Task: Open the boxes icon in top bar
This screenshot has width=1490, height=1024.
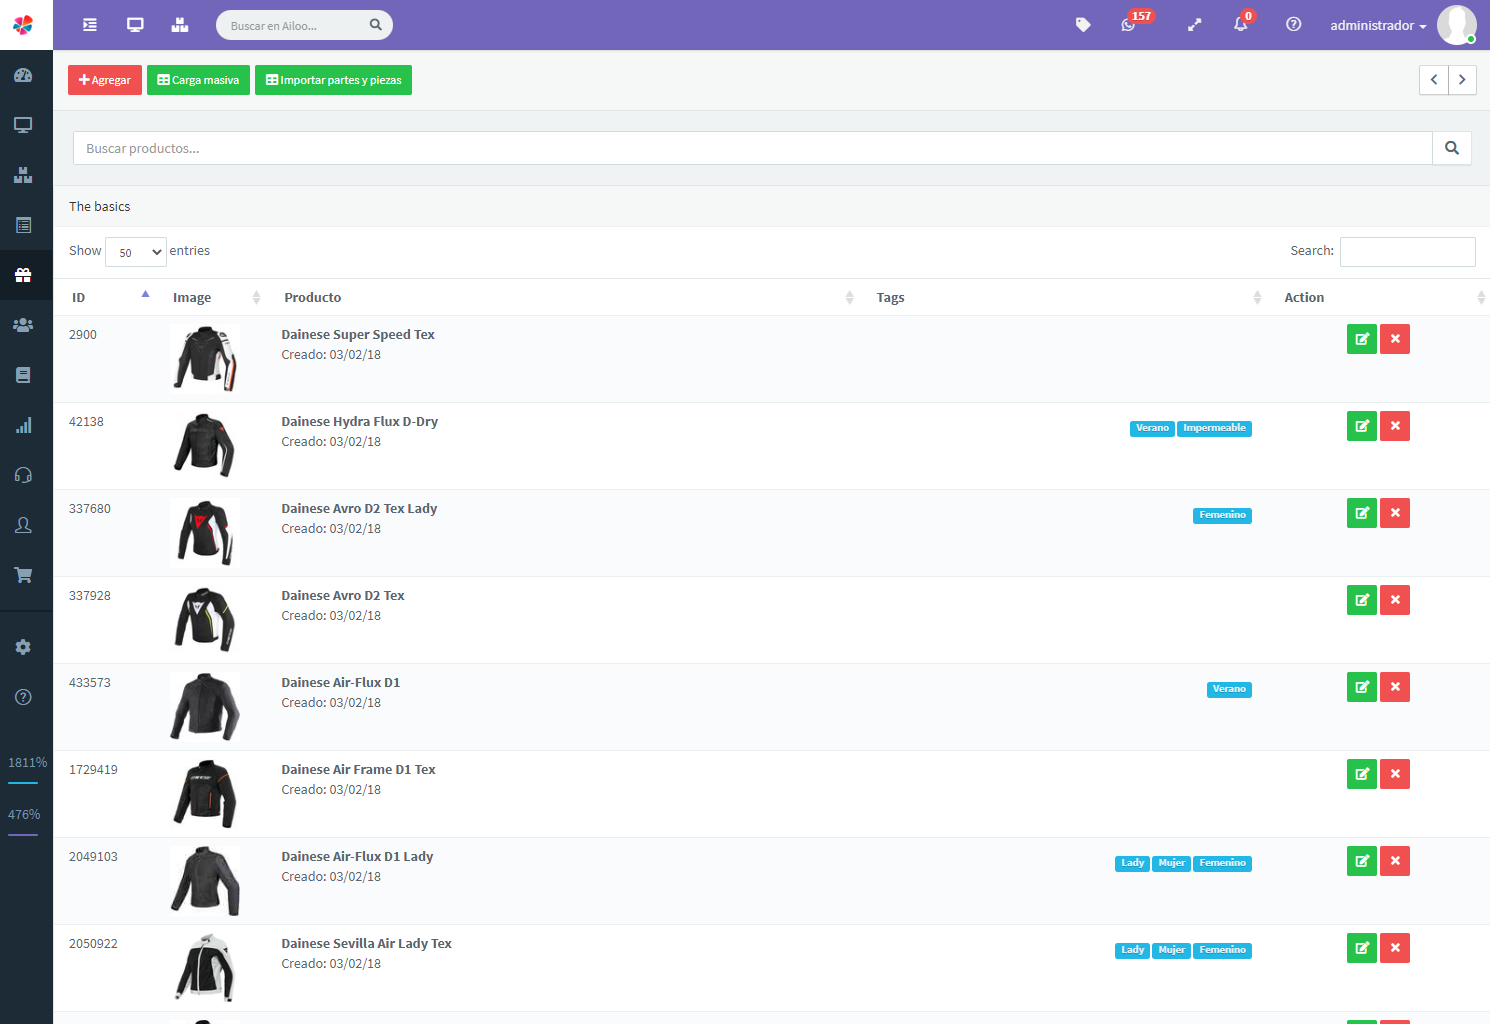Action: tap(180, 25)
